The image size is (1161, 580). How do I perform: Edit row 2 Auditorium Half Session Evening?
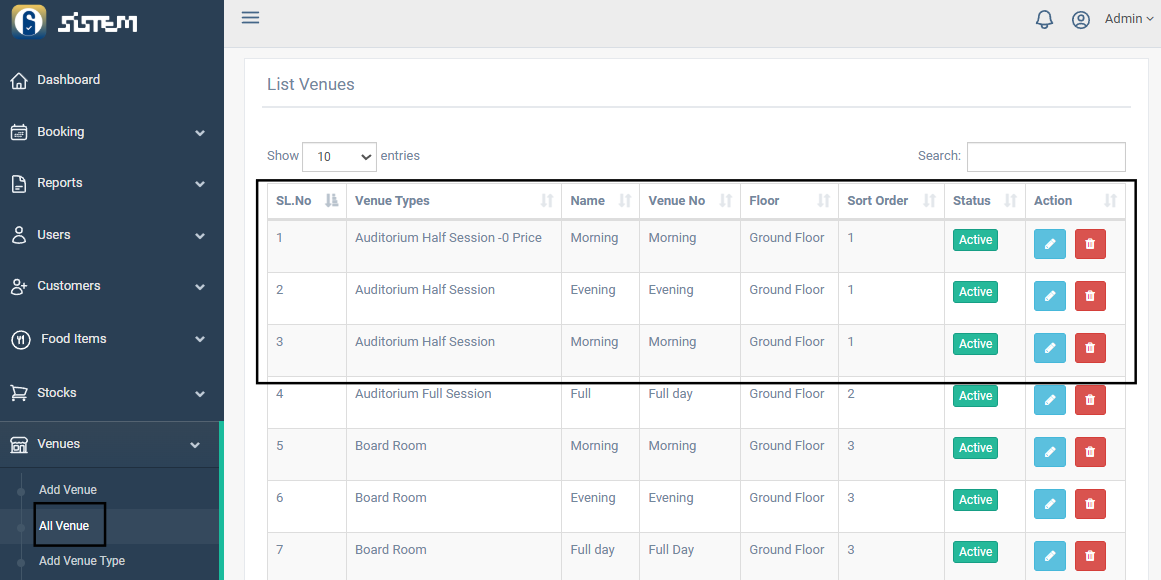1050,296
